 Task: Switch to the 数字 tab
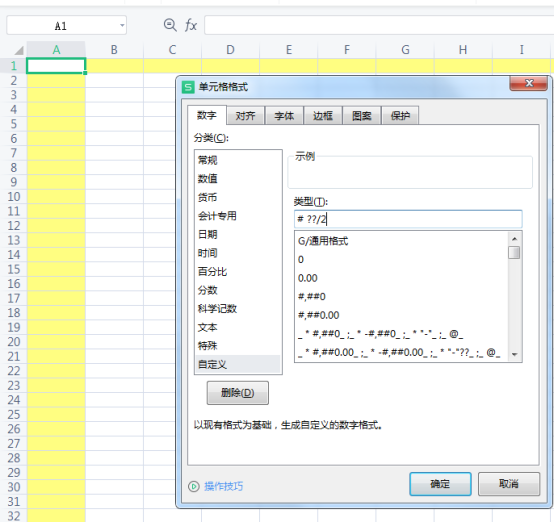tap(207, 115)
